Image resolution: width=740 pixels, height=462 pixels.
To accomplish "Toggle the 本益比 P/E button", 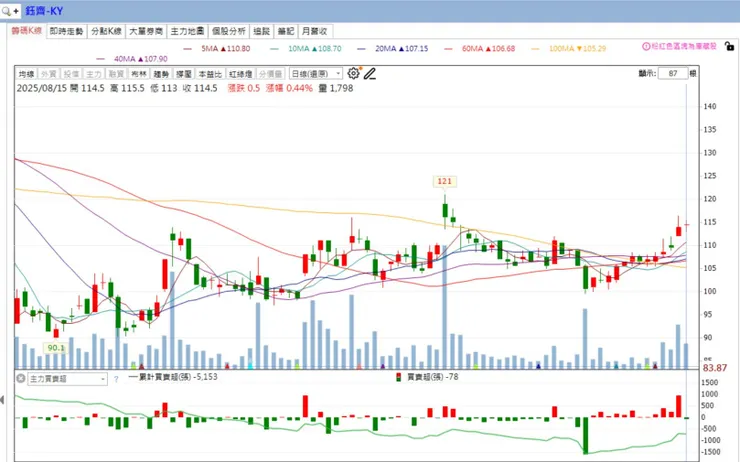I will tap(210, 74).
